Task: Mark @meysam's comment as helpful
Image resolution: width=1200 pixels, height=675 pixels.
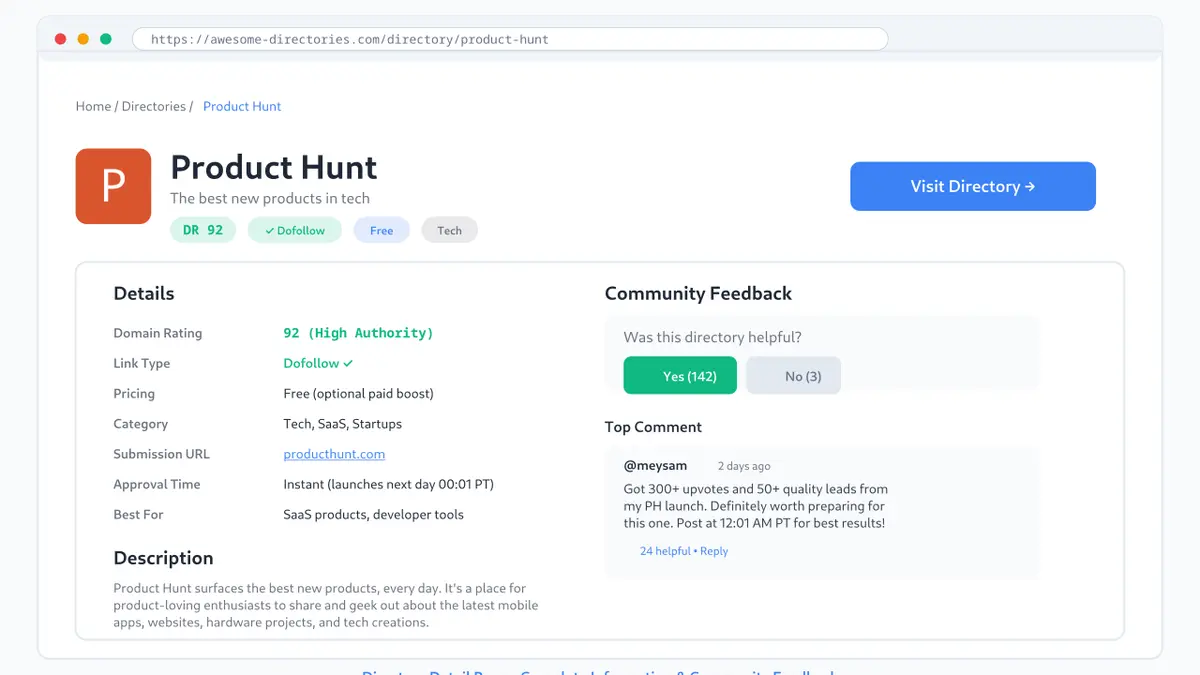Action: click(x=663, y=551)
